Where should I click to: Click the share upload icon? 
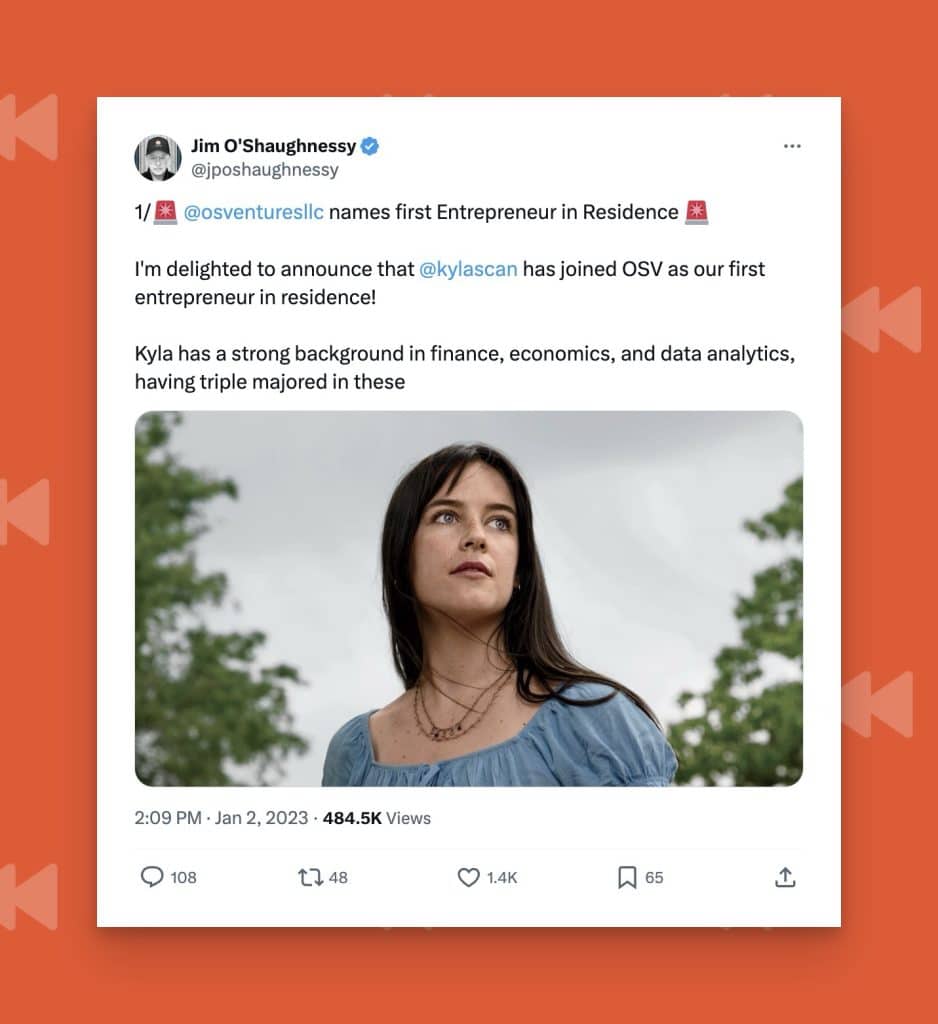coord(785,877)
